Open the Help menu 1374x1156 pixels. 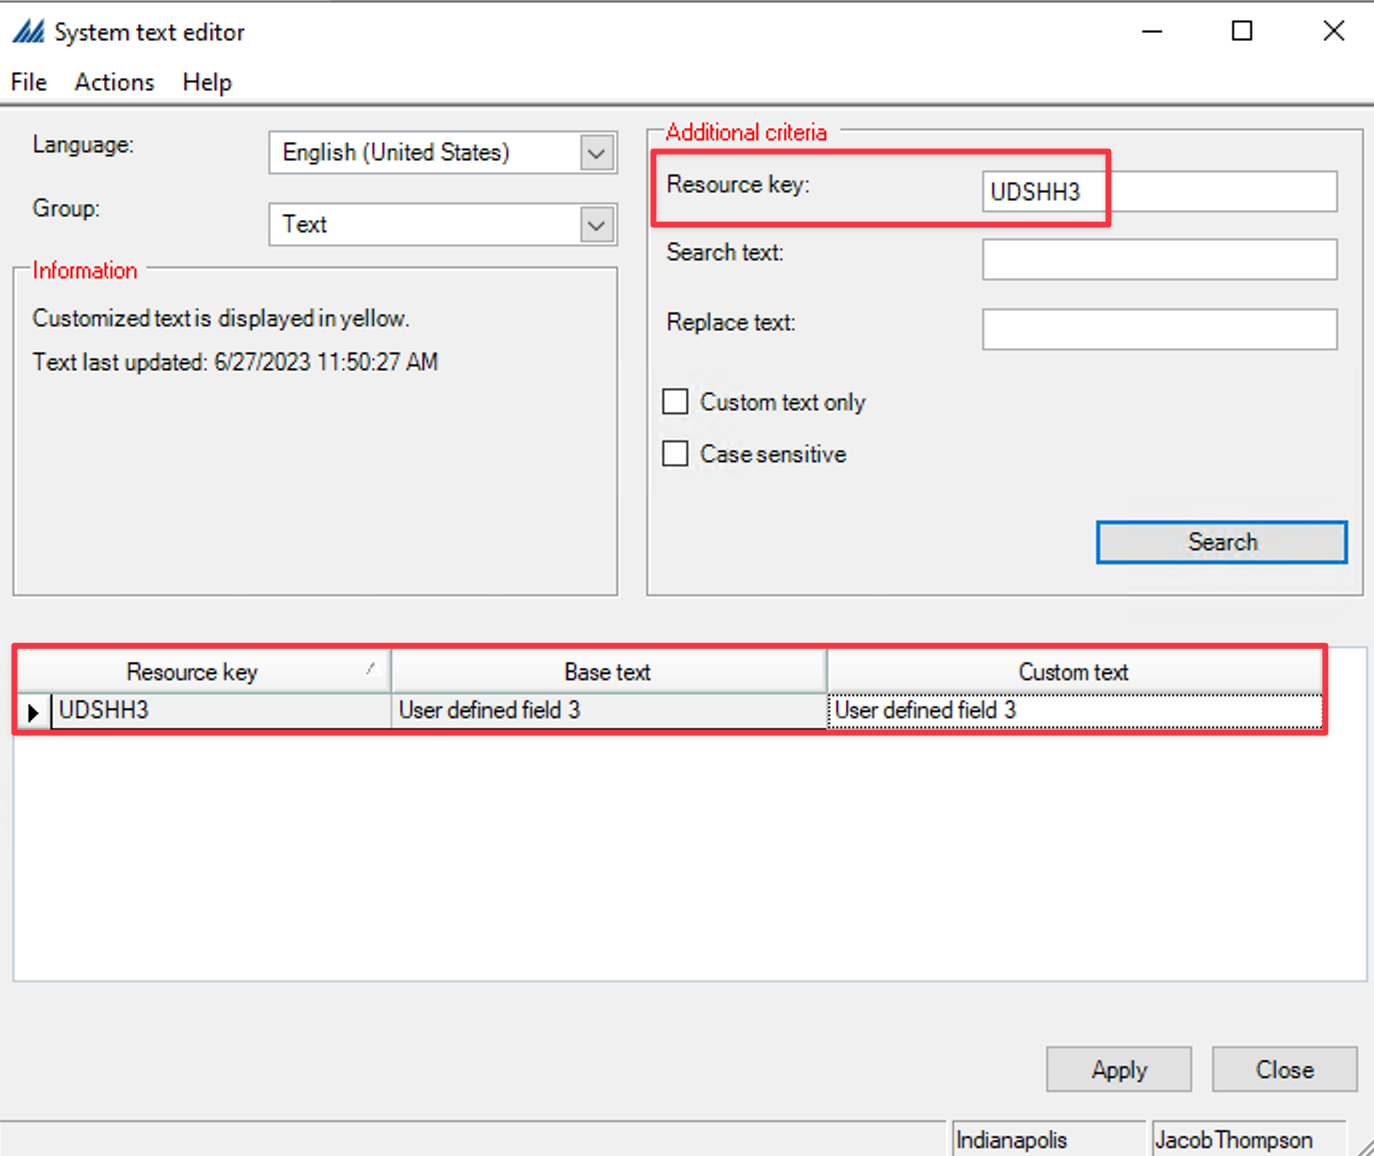click(206, 82)
